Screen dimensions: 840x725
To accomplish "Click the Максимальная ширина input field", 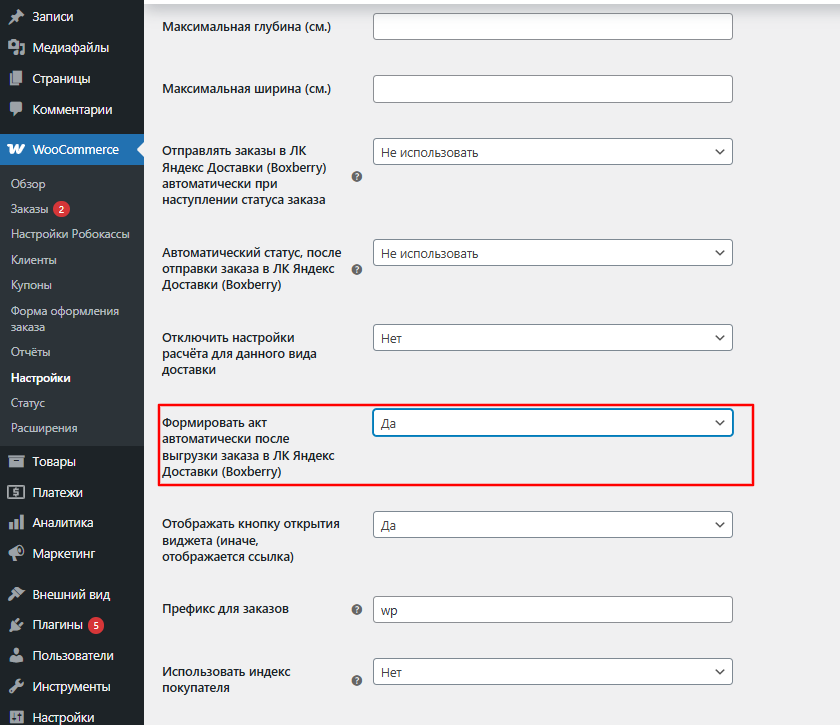I will [552, 89].
